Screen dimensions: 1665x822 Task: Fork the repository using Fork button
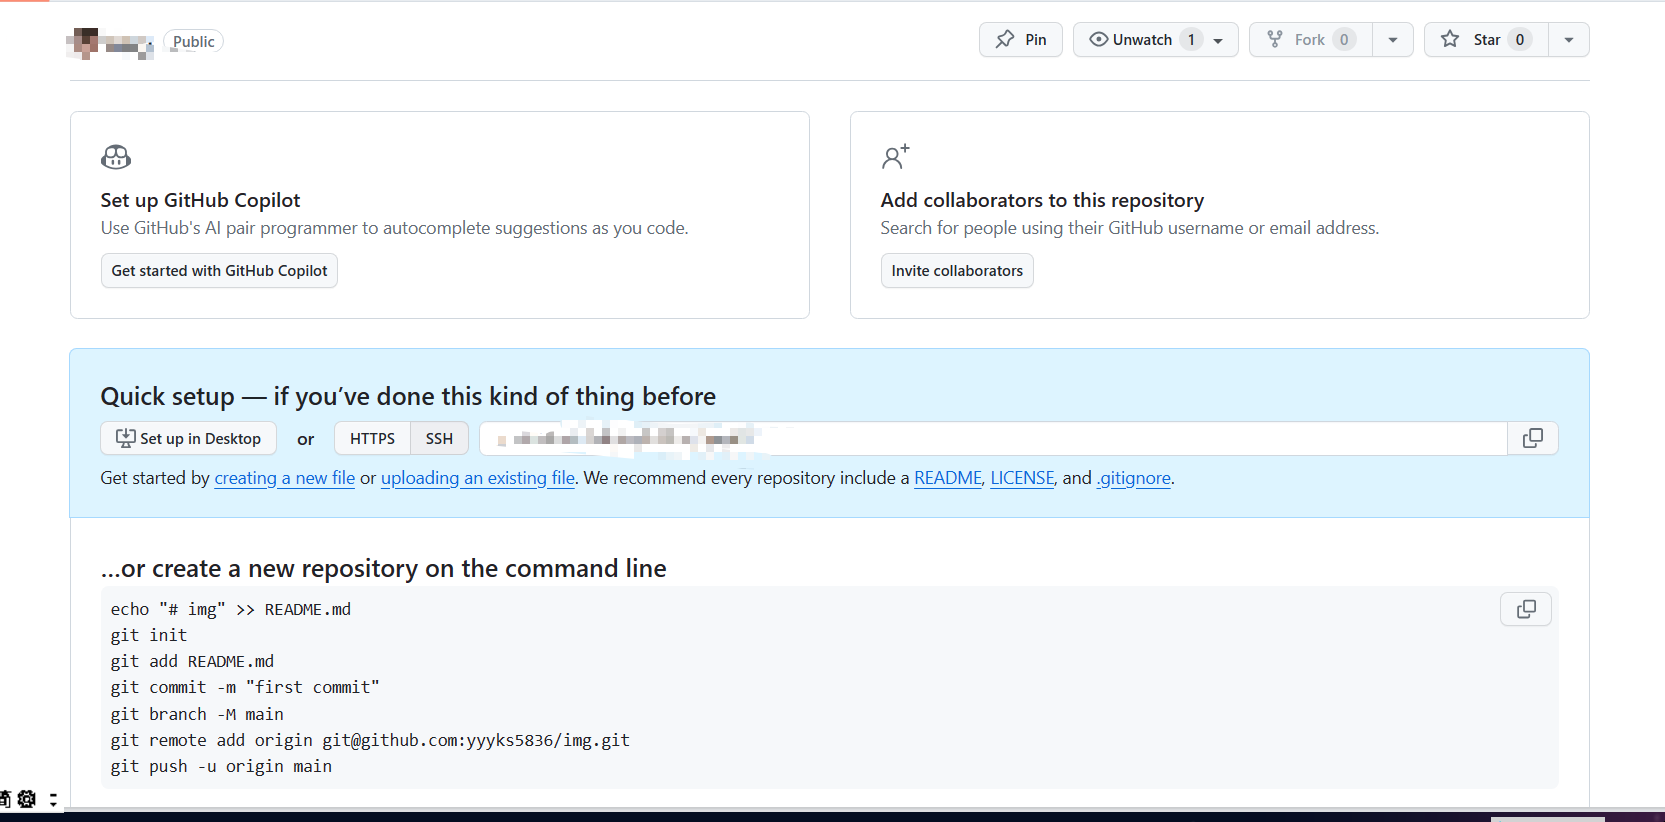tap(1310, 40)
